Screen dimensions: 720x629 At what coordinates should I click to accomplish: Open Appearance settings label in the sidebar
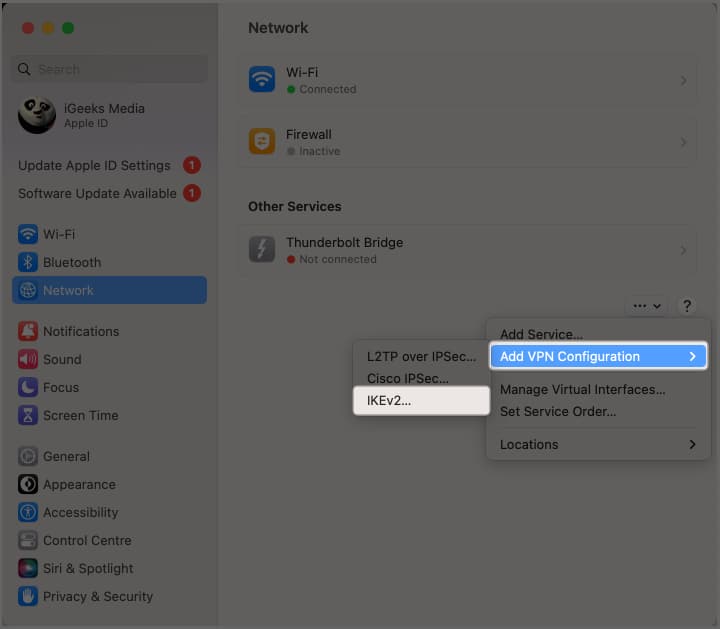coord(79,484)
